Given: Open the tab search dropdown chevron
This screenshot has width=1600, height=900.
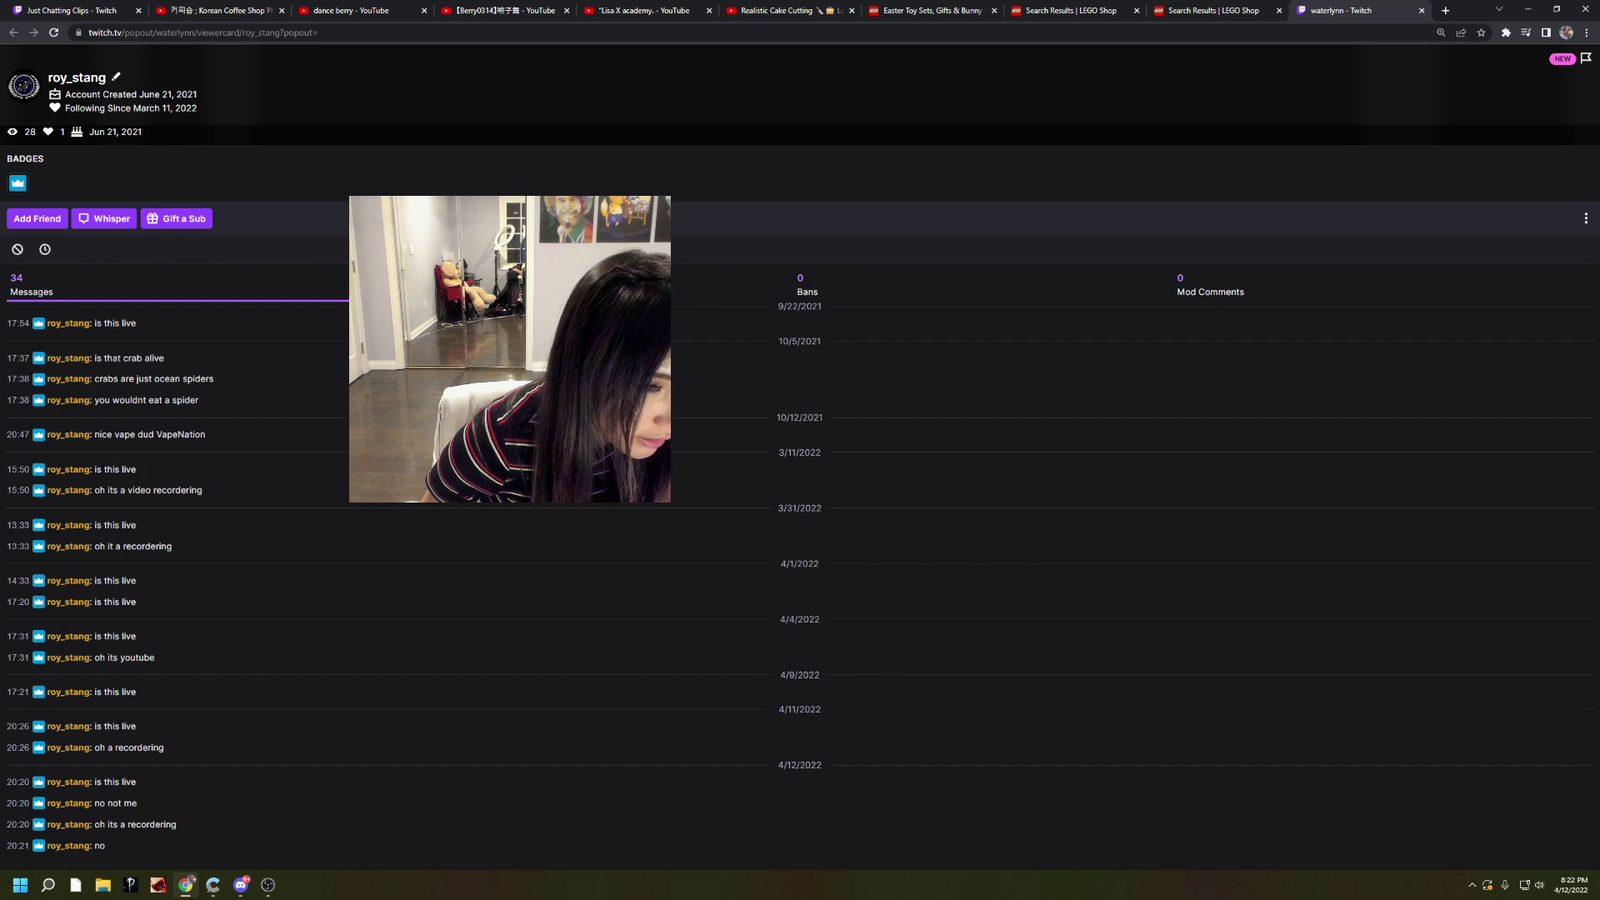Looking at the screenshot, I should tap(1499, 9).
